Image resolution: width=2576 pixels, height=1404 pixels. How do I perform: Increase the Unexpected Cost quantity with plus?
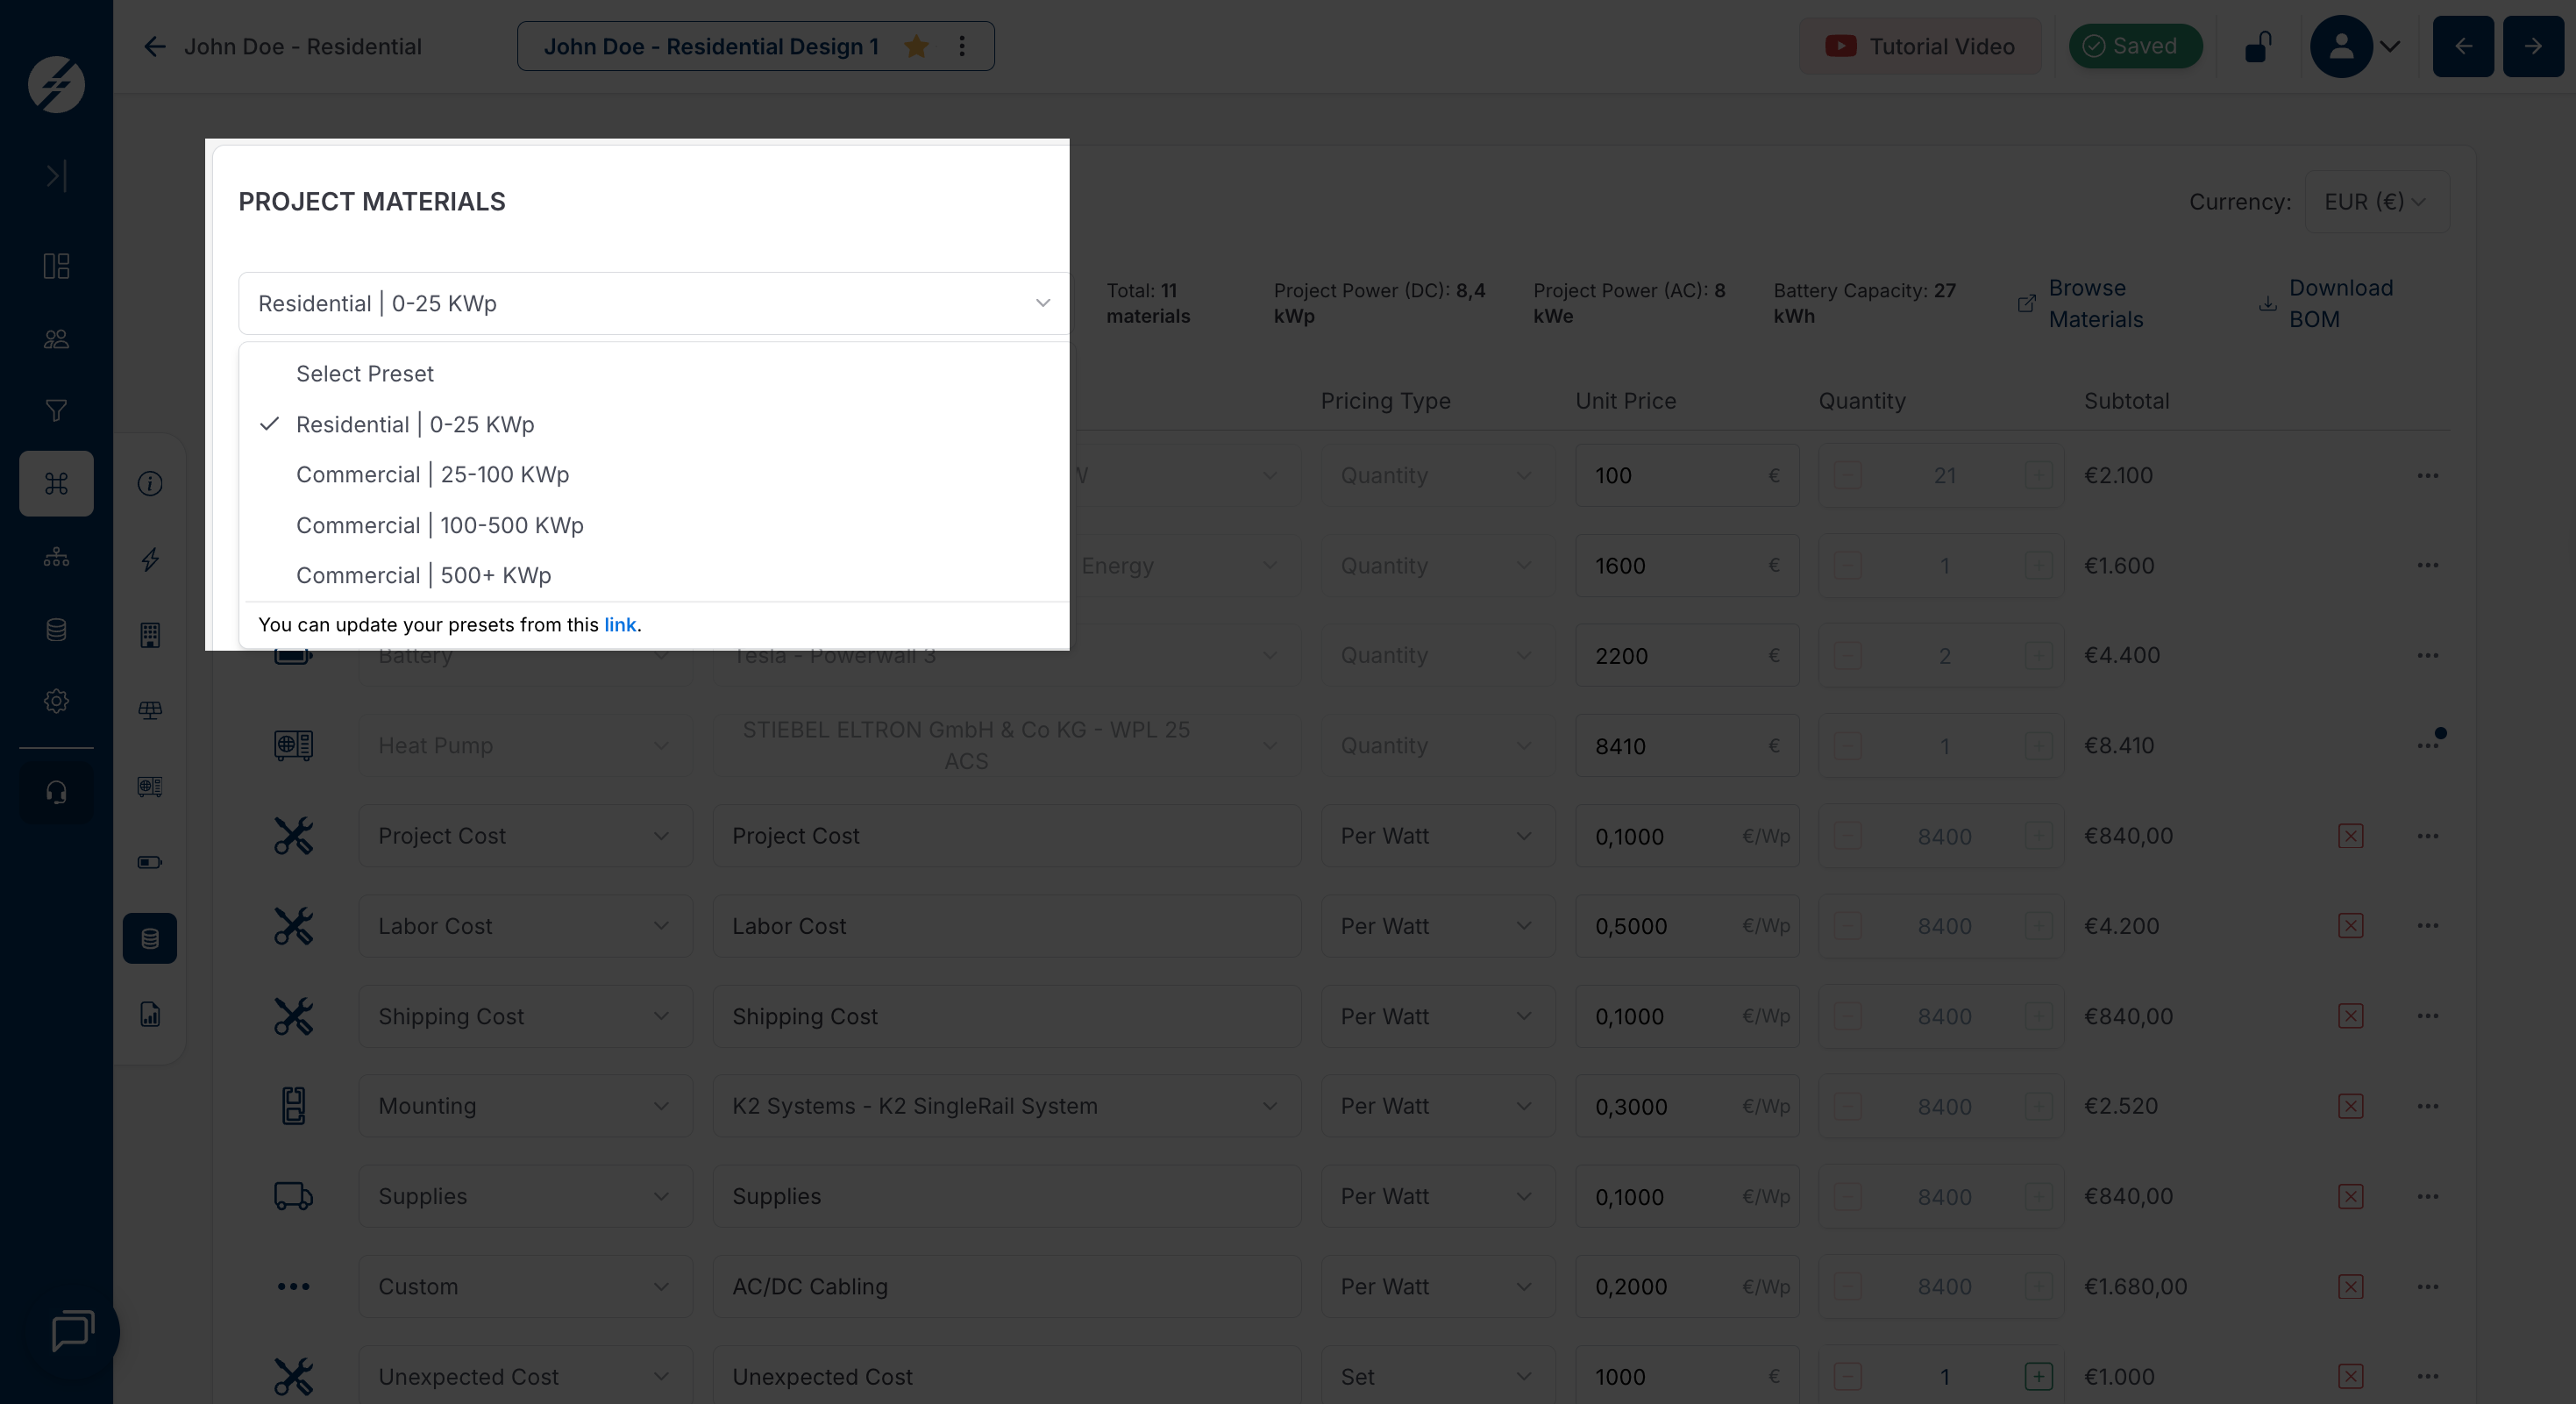pyautogui.click(x=2038, y=1376)
